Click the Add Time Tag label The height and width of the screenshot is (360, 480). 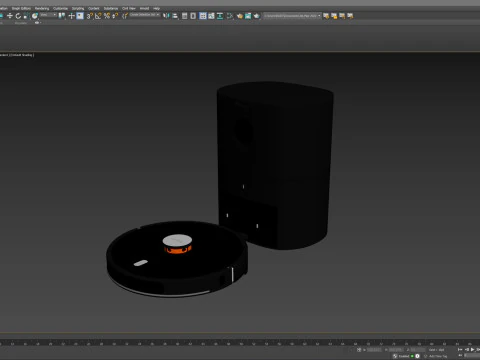coord(438,356)
